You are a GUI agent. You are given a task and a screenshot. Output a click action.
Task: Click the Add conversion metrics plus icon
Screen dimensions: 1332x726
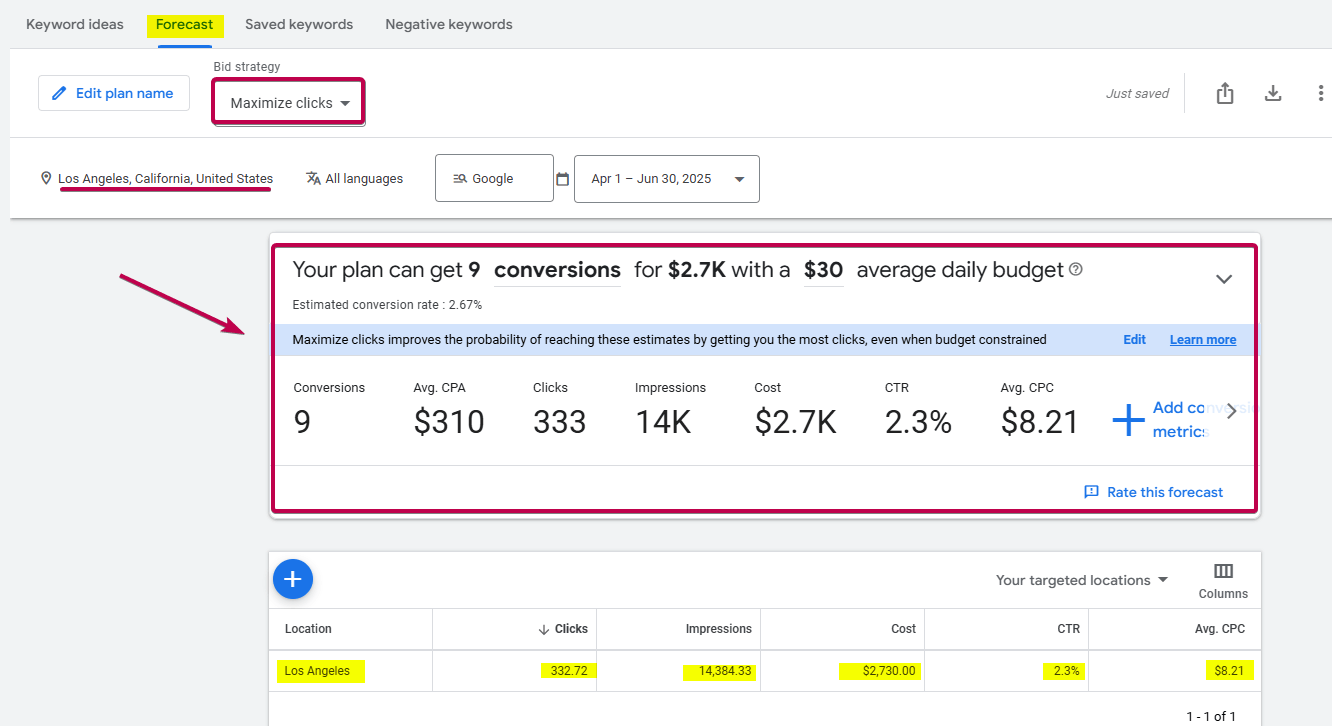click(x=1128, y=421)
